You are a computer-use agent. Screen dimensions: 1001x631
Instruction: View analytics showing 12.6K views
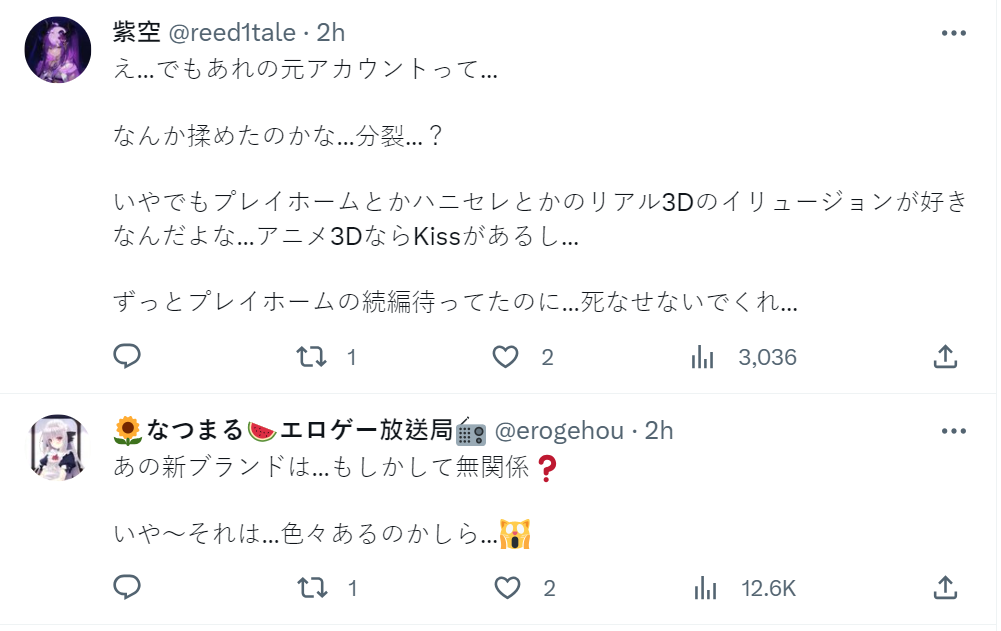(x=703, y=588)
